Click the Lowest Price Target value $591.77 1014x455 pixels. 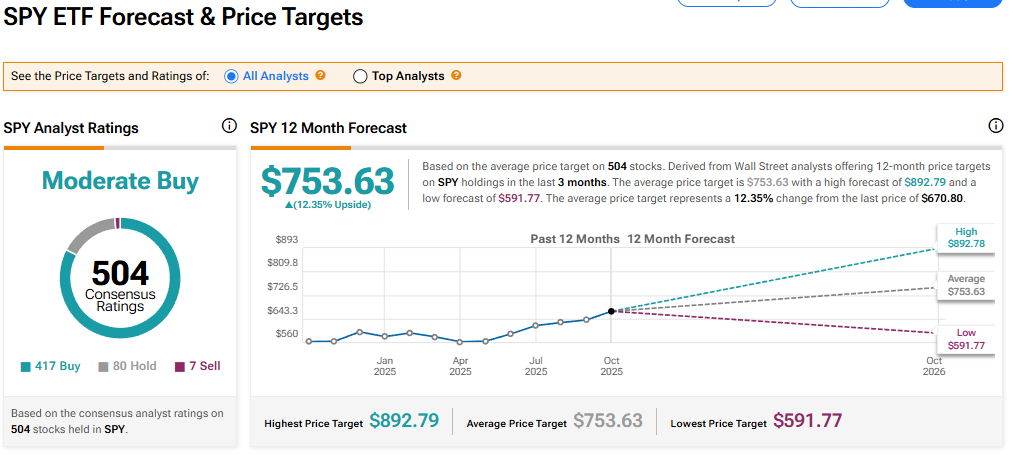click(x=807, y=421)
